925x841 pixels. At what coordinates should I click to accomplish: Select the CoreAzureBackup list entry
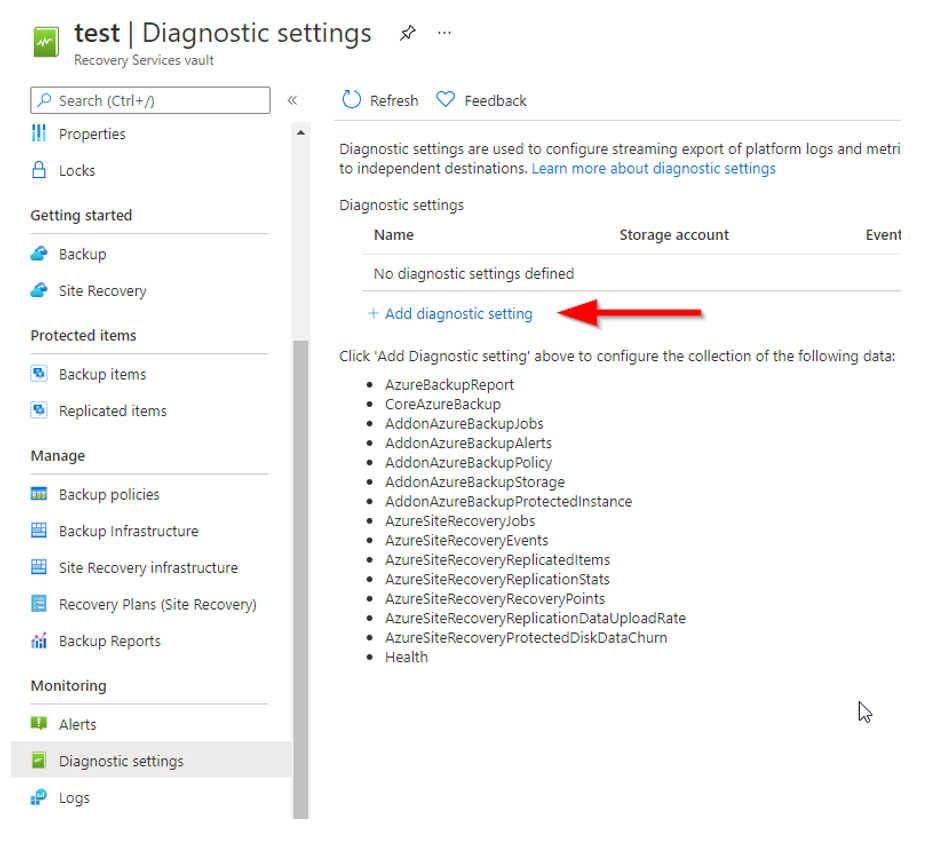[443, 405]
